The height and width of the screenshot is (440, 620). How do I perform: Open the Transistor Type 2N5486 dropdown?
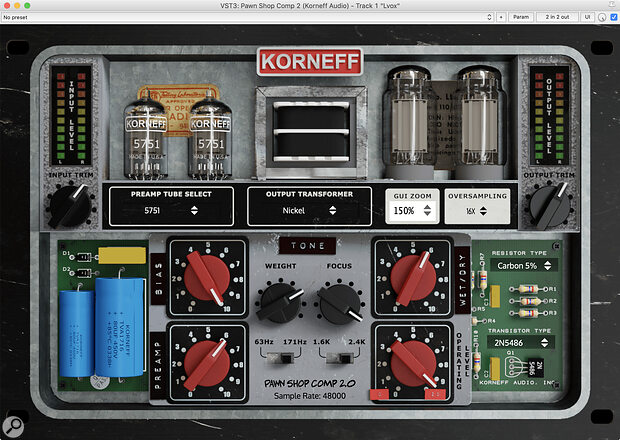click(x=522, y=343)
